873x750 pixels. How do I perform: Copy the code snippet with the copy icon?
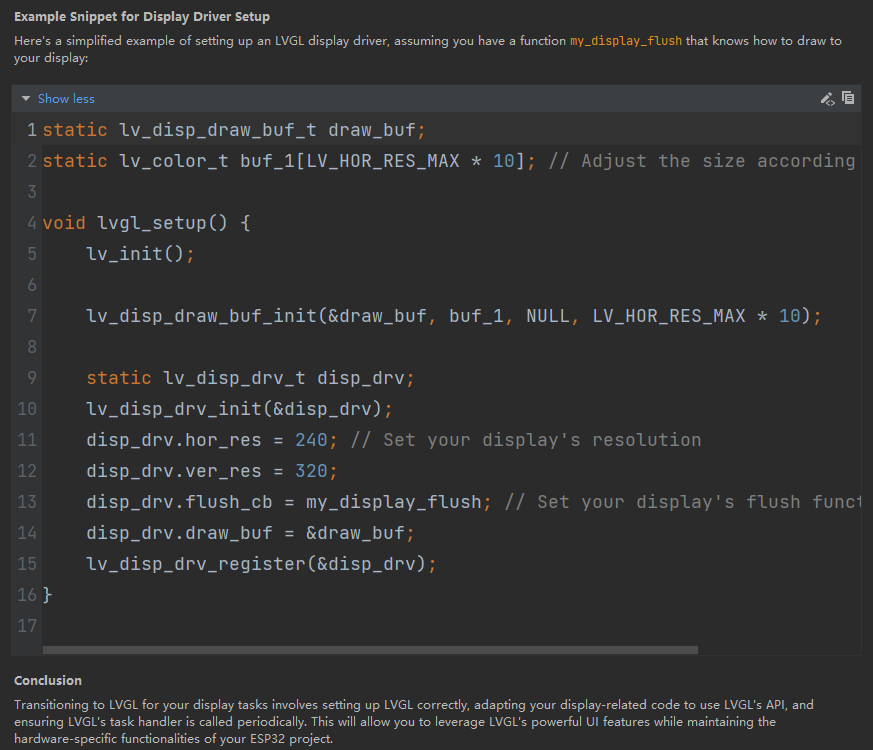[x=848, y=98]
